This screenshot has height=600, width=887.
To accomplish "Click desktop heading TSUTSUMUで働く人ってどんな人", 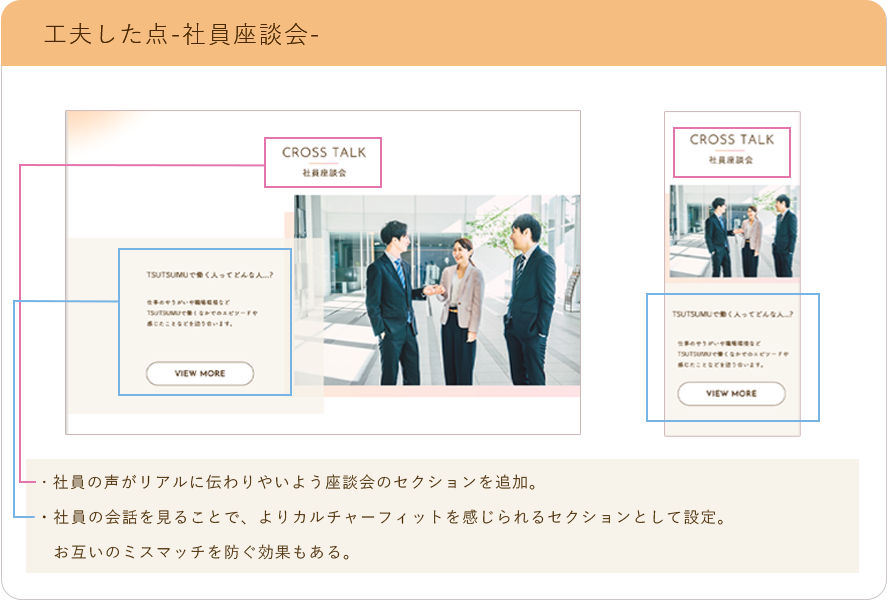I will (210, 275).
